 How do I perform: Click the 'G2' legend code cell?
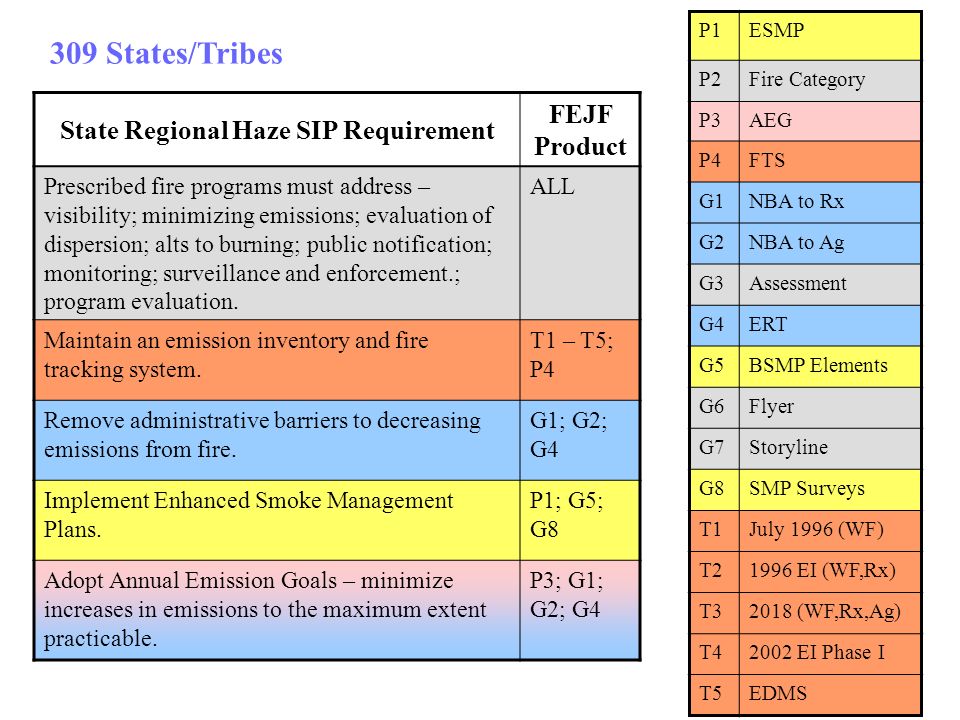(x=714, y=244)
